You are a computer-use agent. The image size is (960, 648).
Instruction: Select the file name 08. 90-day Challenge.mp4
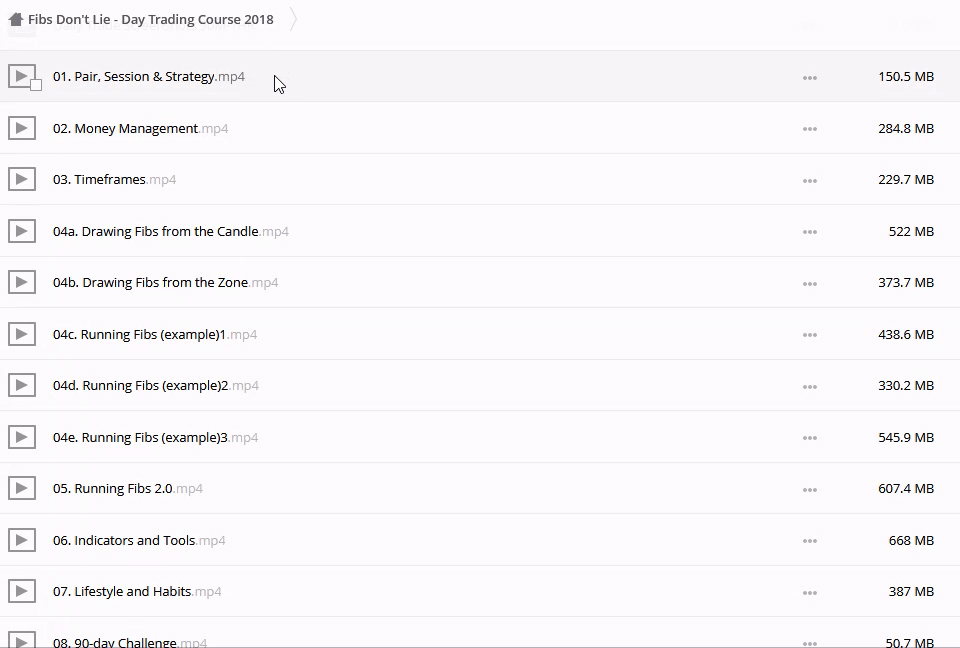coord(130,642)
